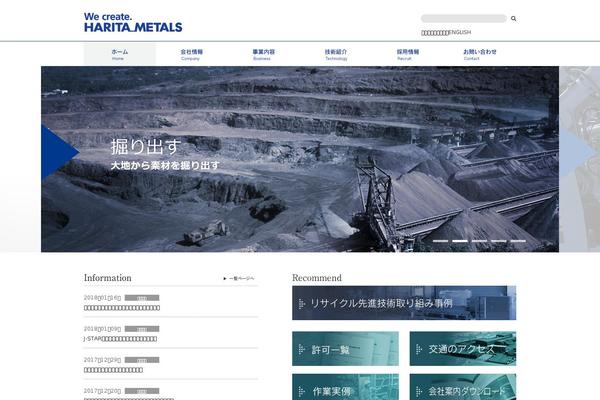Click the search magnifier icon
This screenshot has height=400, width=600.
click(514, 18)
